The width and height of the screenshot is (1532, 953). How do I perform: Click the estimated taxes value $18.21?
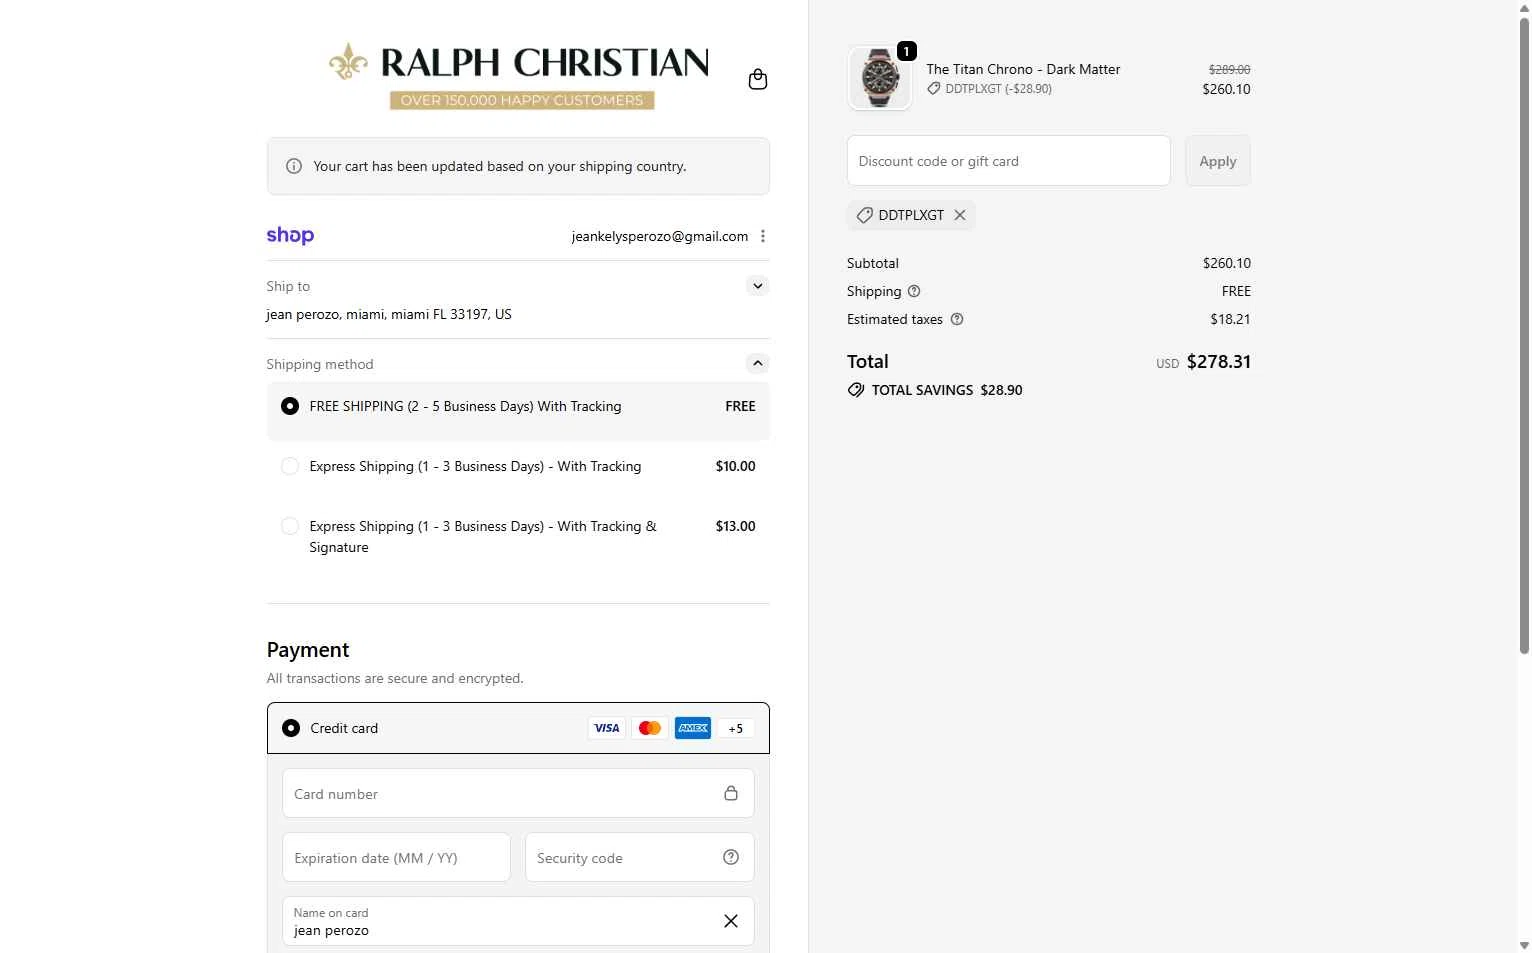tap(1230, 319)
